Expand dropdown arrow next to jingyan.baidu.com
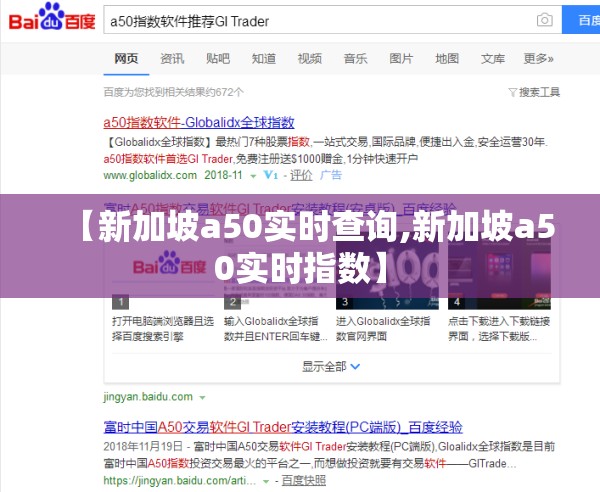 tap(202, 398)
